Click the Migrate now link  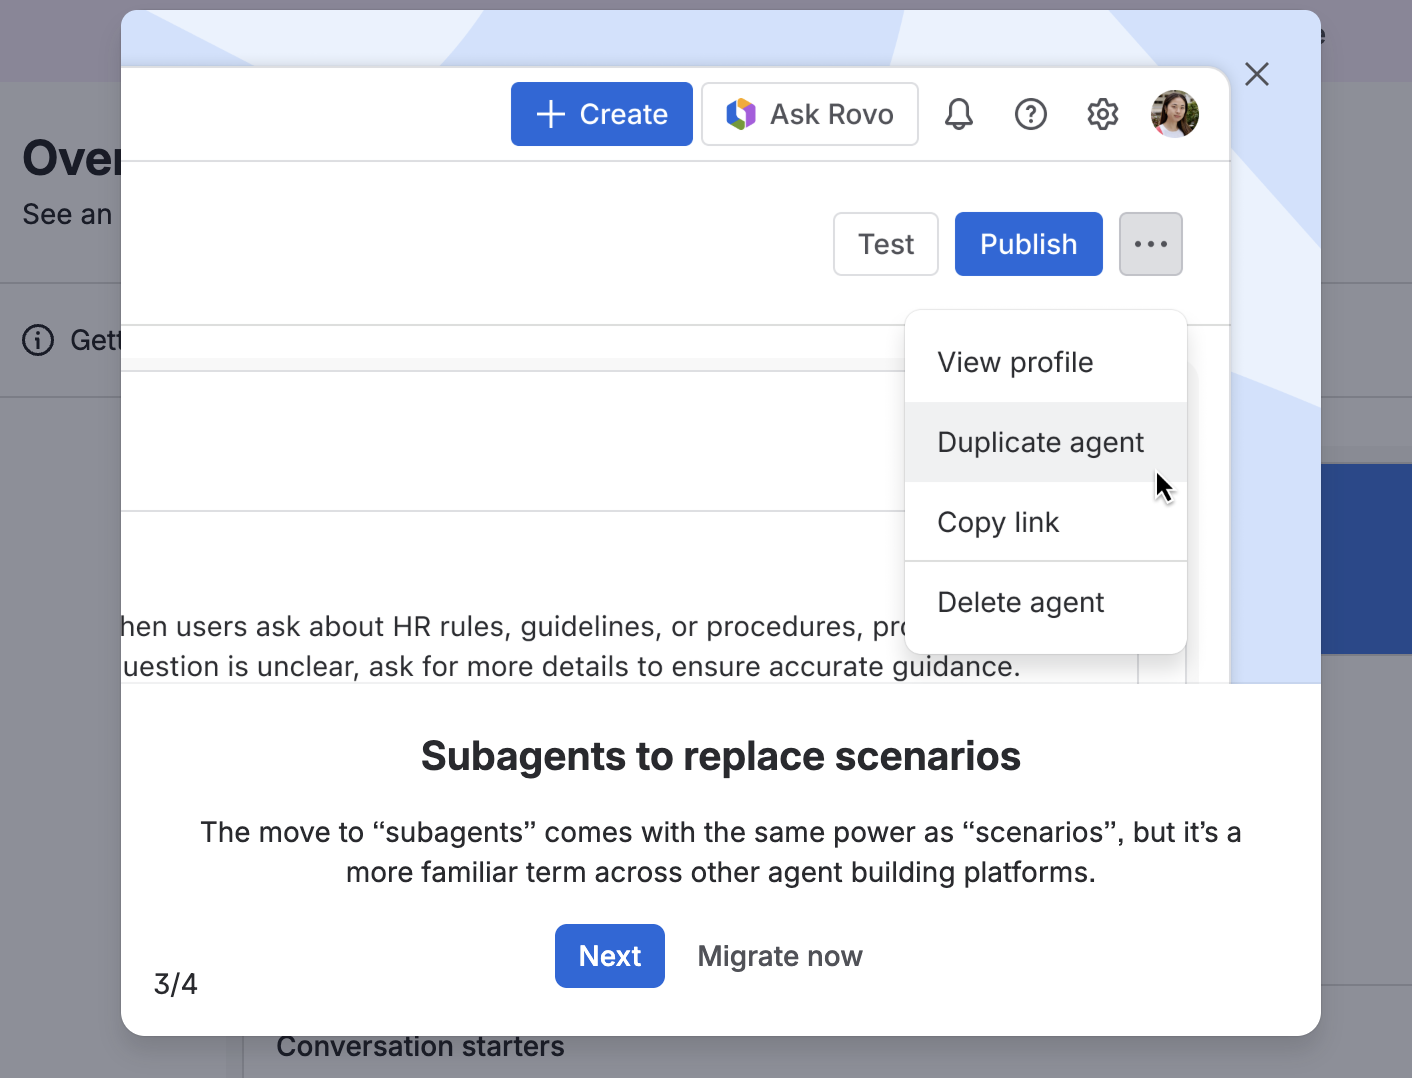tap(780, 956)
